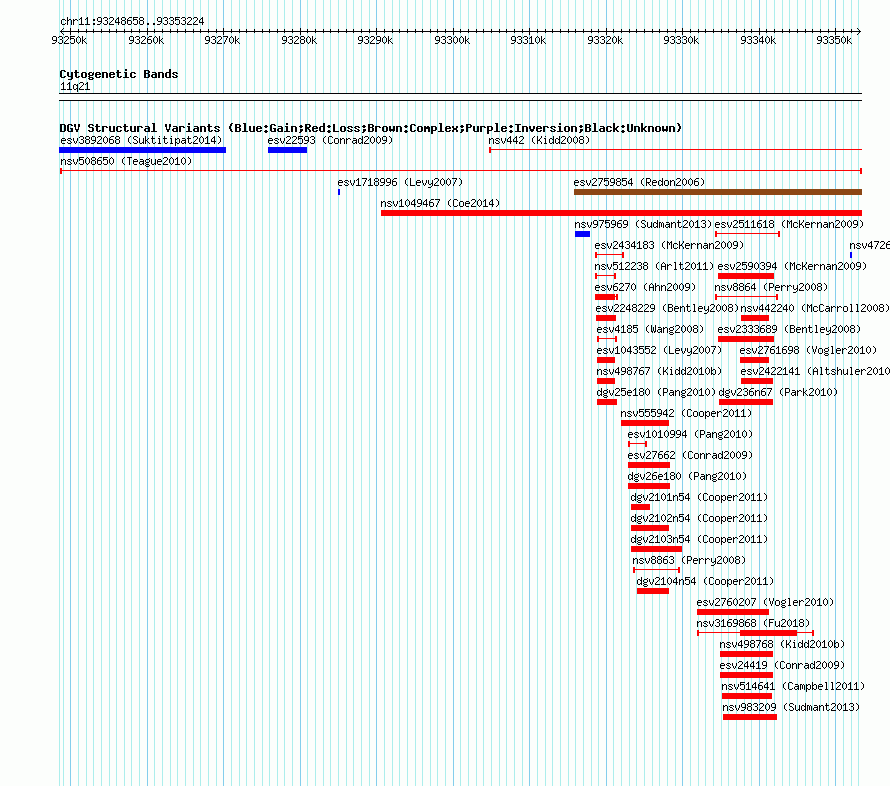This screenshot has height=786, width=890.
Task: Click esv6270 (Ahn2009) label
Action: [x=645, y=287]
